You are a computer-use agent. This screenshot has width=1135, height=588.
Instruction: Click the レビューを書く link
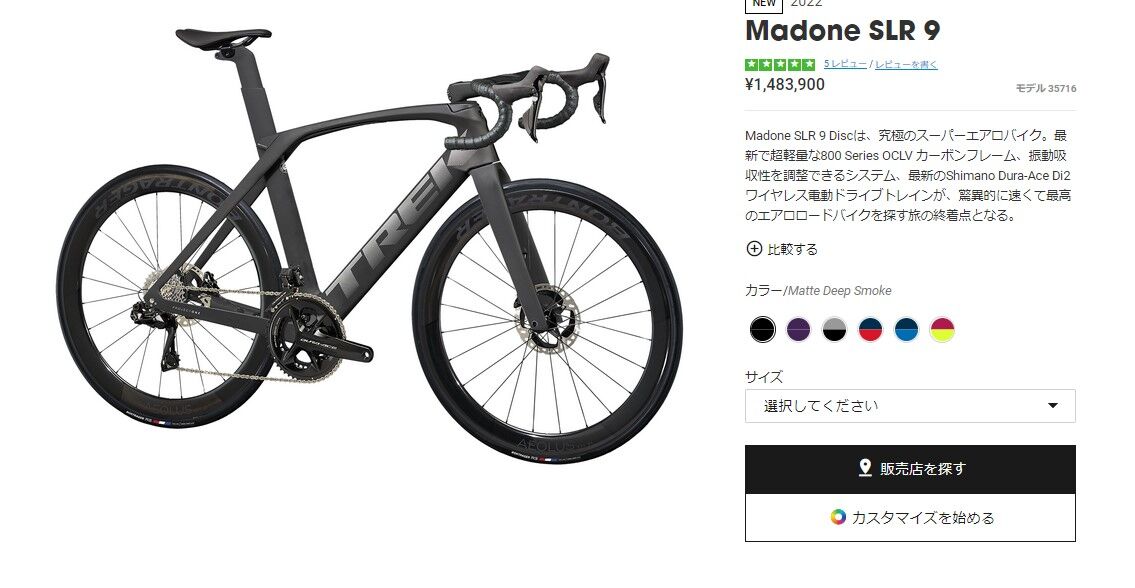pos(906,64)
